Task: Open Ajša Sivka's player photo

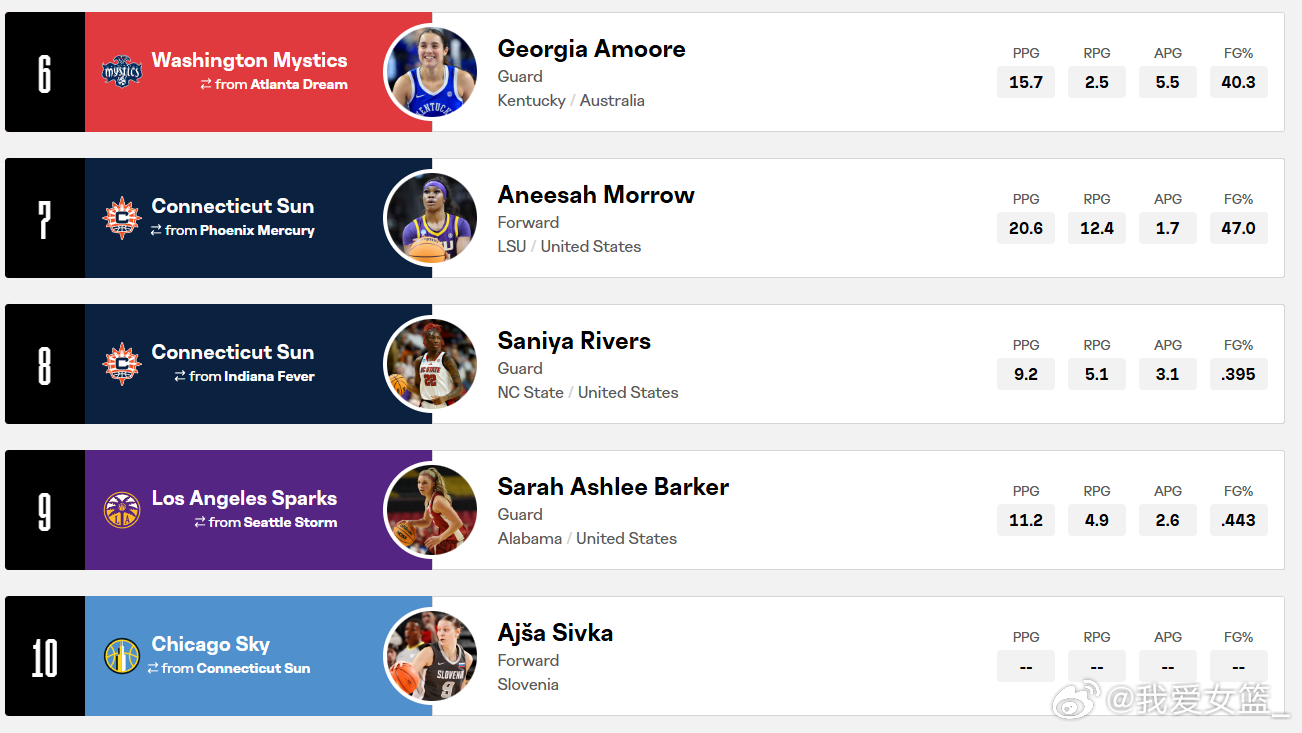Action: coord(431,656)
